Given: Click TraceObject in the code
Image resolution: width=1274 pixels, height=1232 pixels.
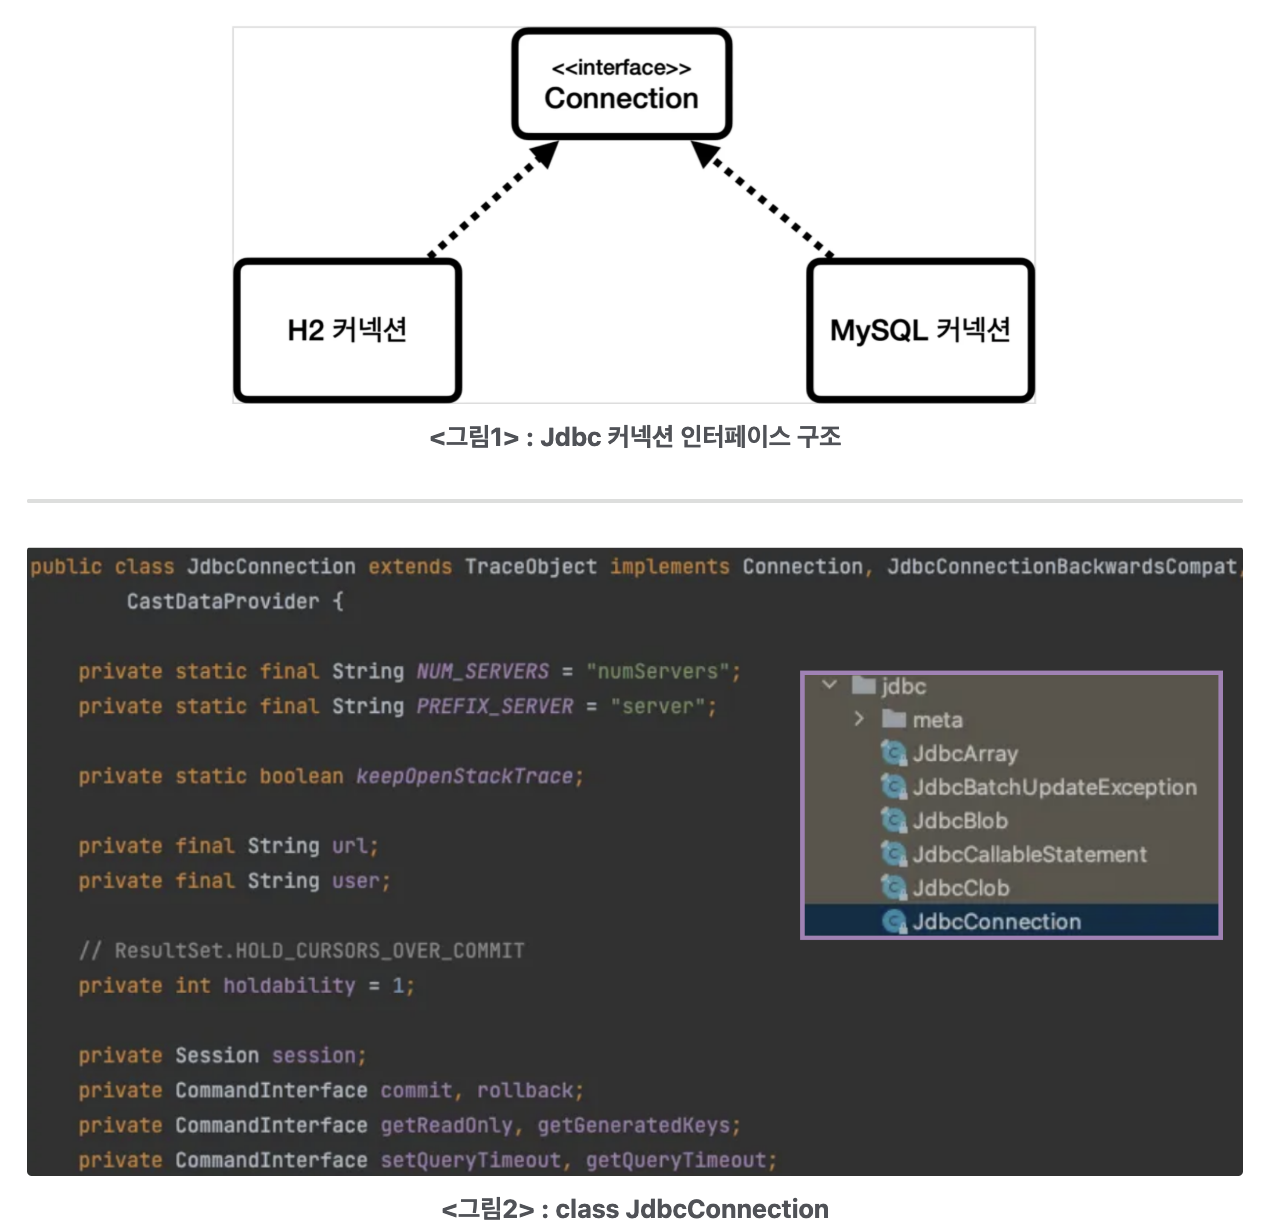Looking at the screenshot, I should coord(531,567).
